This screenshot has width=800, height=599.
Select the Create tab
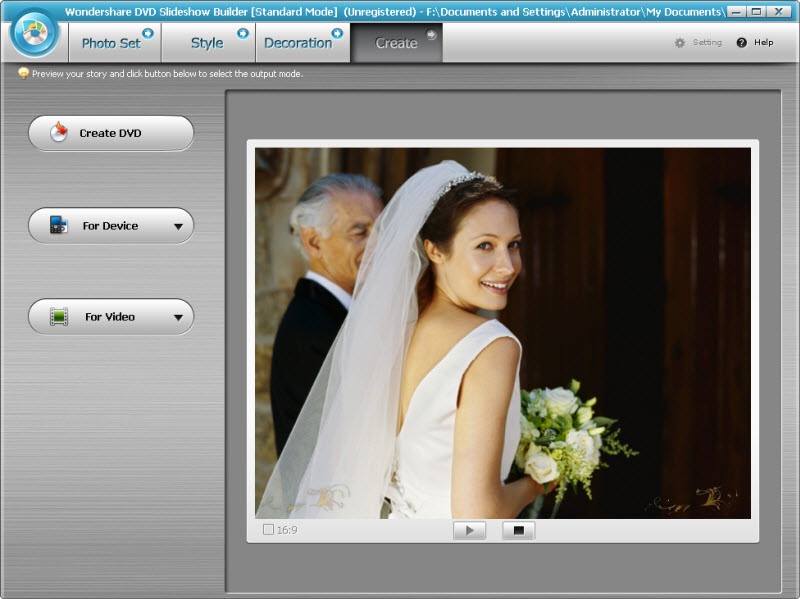pyautogui.click(x=396, y=43)
